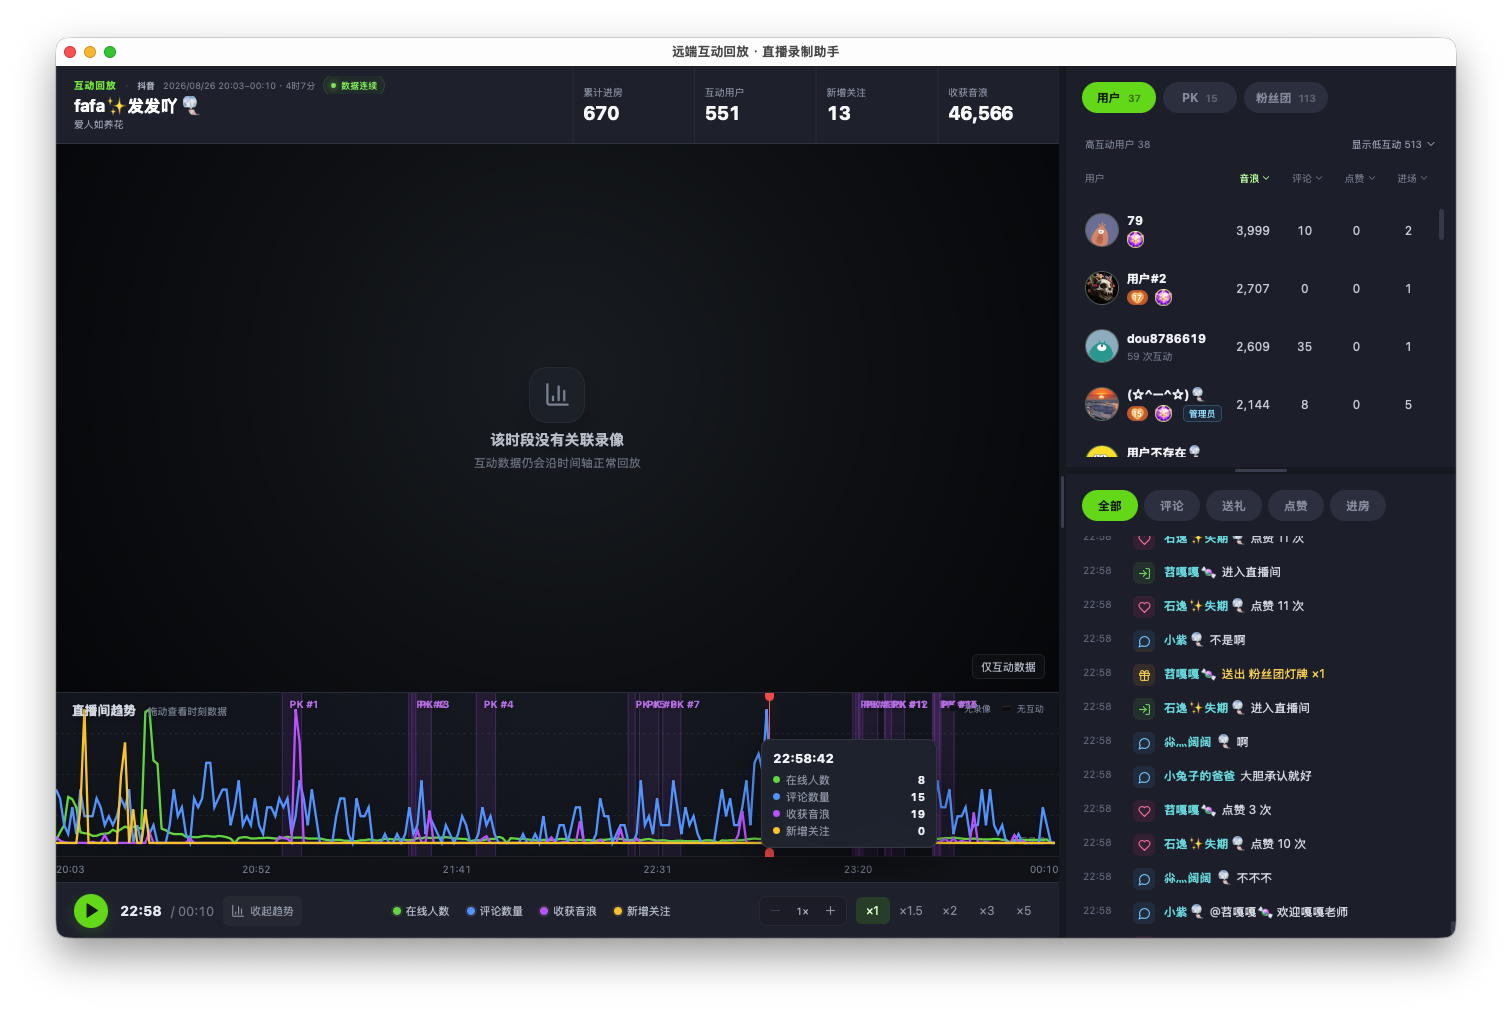This screenshot has height=1012, width=1512.
Task: Toggle the 评论数量 series in the legend
Action: [495, 911]
